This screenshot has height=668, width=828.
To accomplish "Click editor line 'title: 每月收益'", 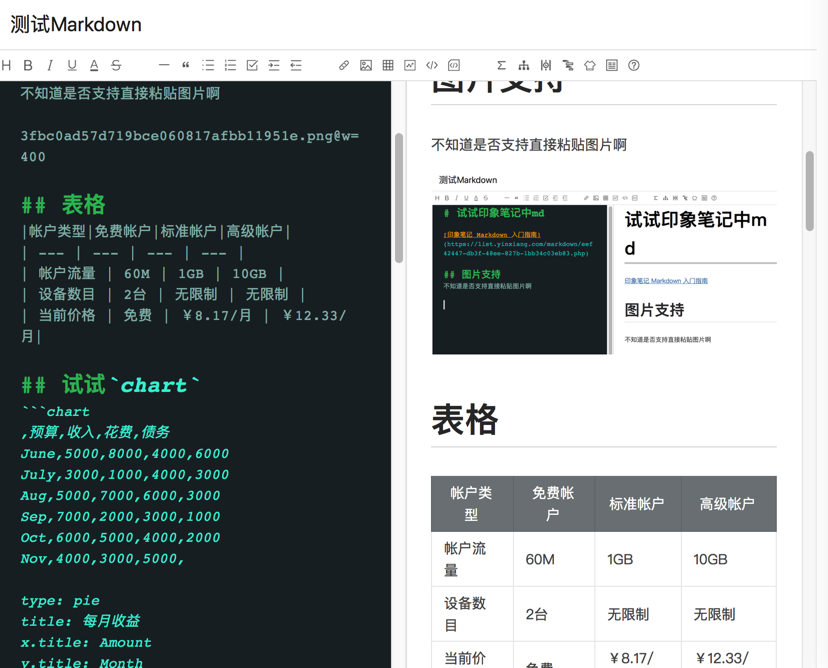I will 80,621.
